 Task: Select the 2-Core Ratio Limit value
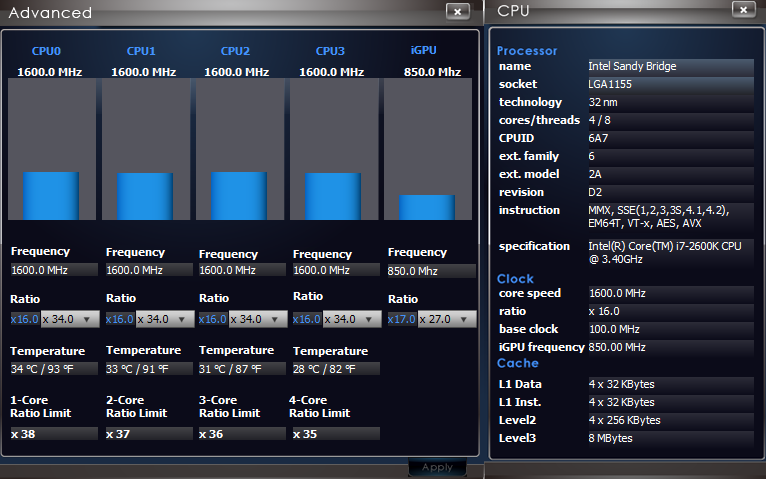(x=149, y=434)
